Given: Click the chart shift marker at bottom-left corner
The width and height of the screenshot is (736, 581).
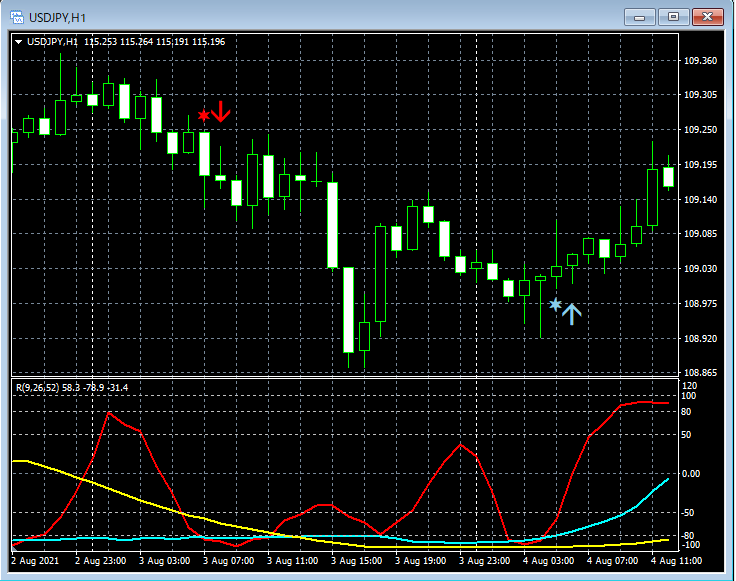Looking at the screenshot, I should tap(15, 547).
